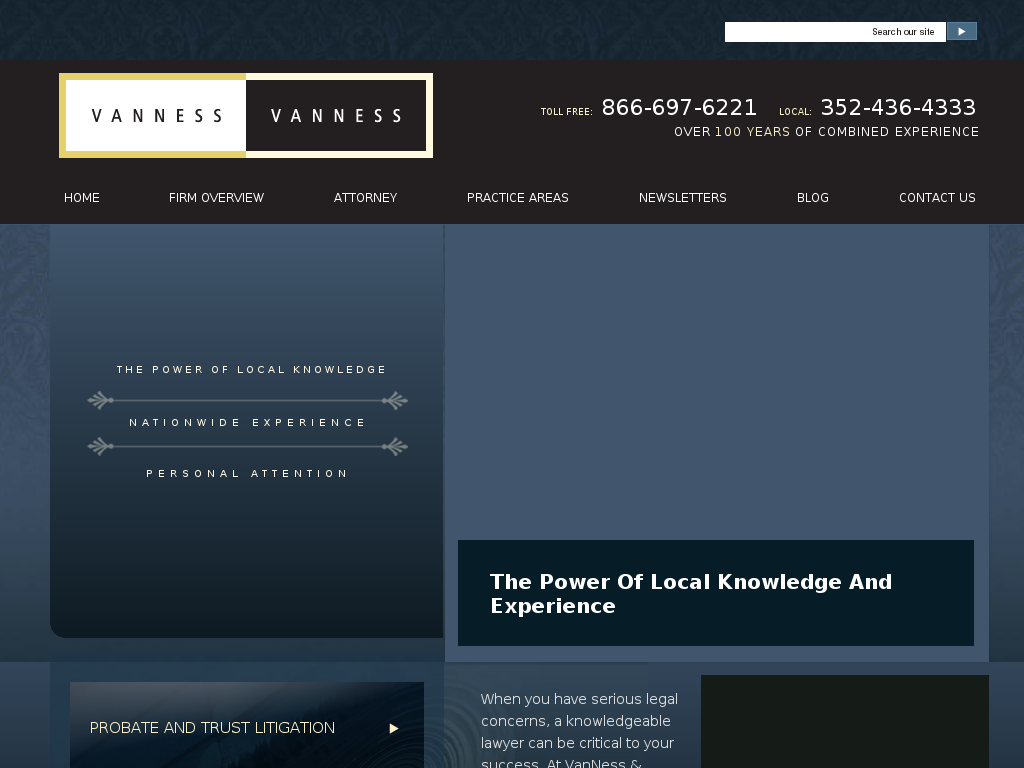The image size is (1024, 768).
Task: Open the Blog menu item
Action: point(812,198)
